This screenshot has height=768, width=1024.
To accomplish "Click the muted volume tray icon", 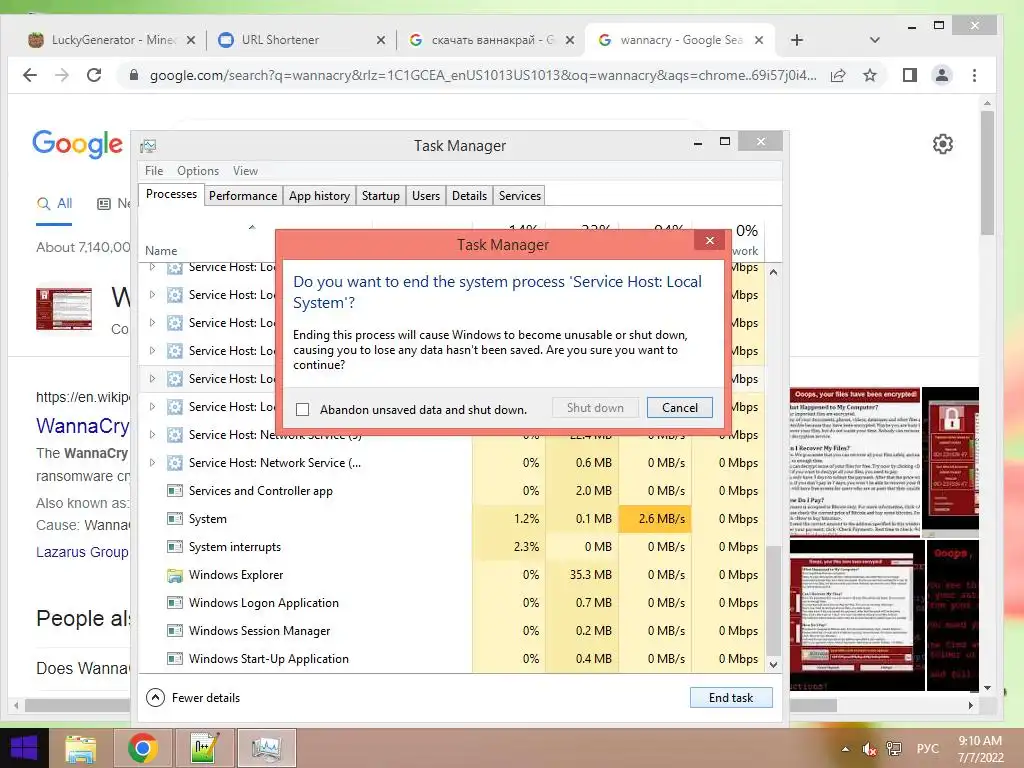I will [869, 749].
